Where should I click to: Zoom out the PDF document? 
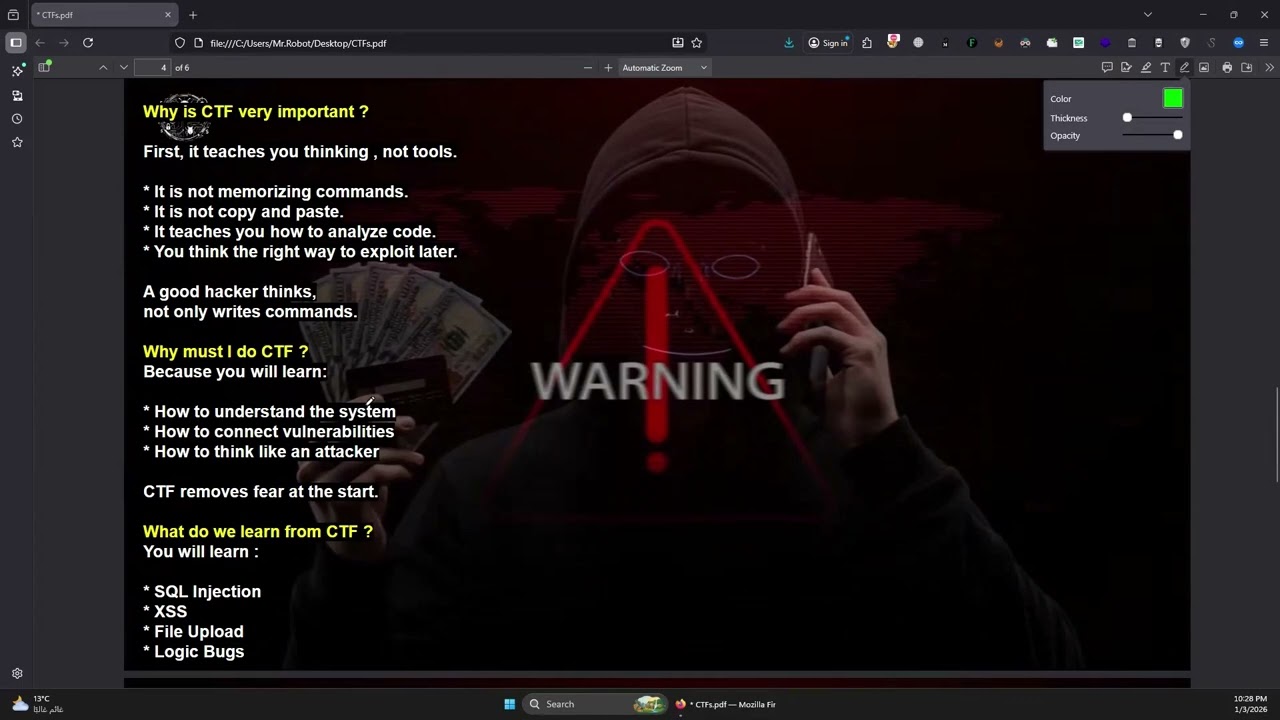[x=588, y=67]
